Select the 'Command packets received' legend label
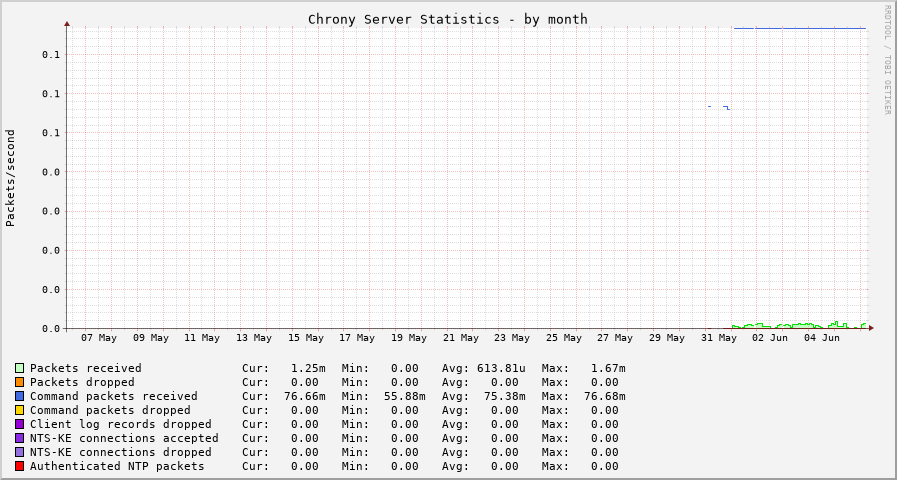The width and height of the screenshot is (897, 480). [114, 396]
